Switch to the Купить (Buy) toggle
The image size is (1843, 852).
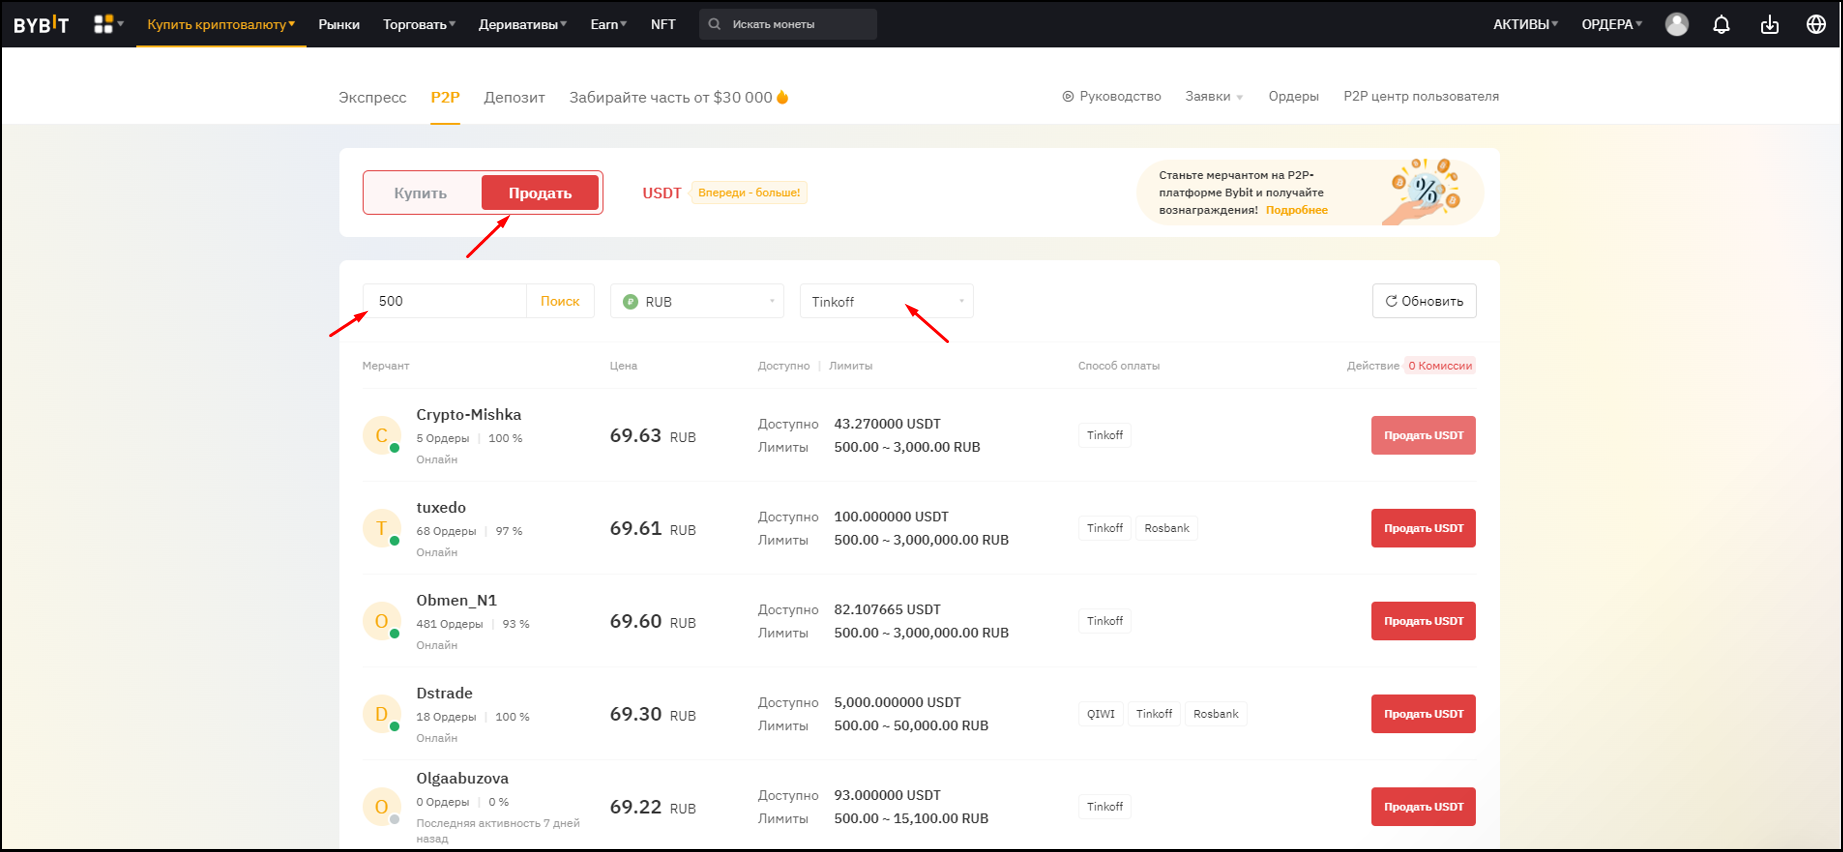[420, 193]
